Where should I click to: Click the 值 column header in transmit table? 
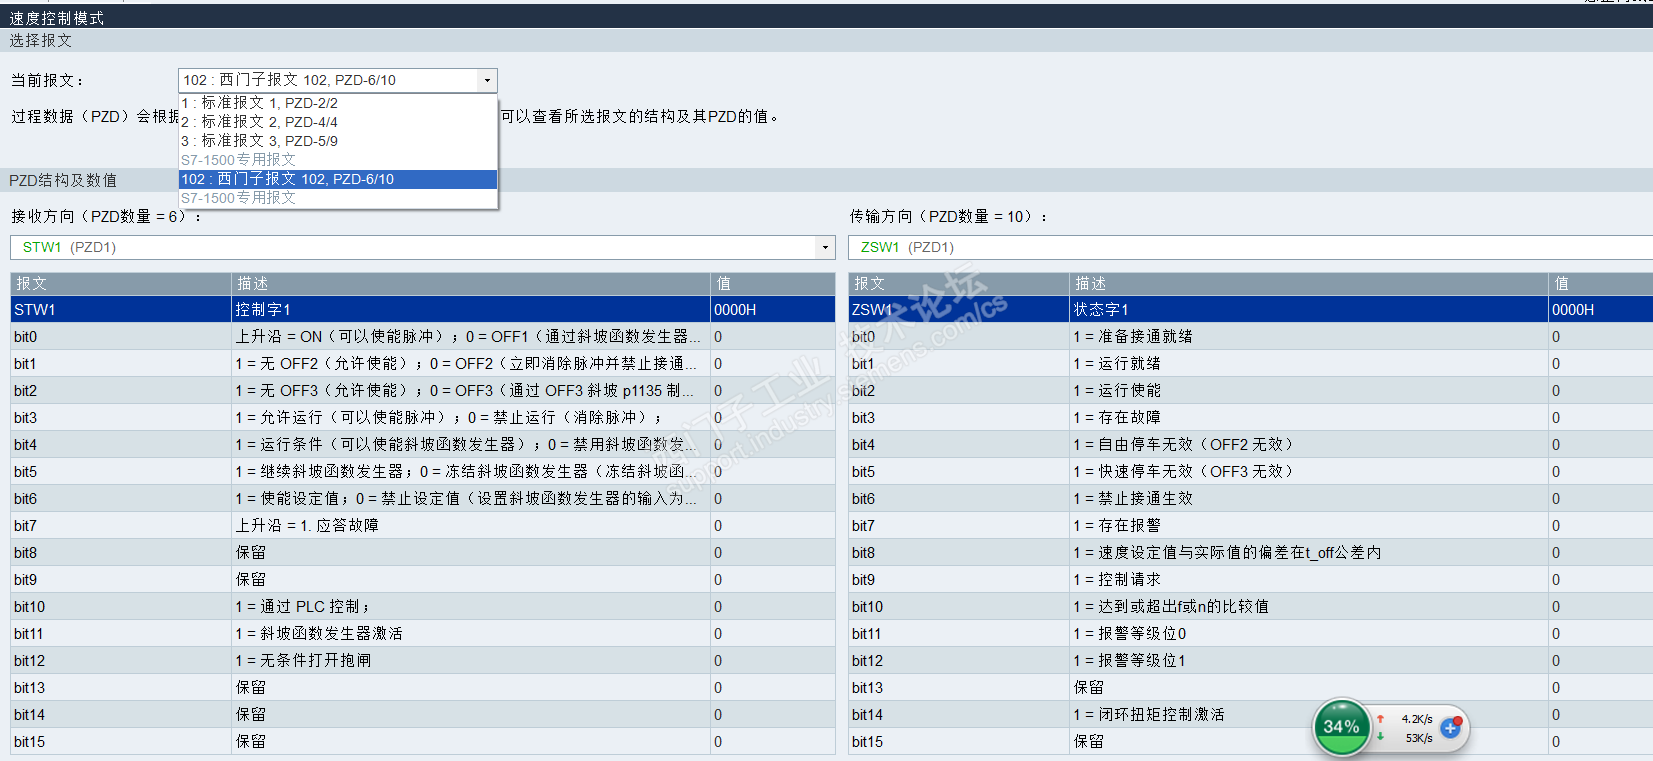pyautogui.click(x=1601, y=284)
